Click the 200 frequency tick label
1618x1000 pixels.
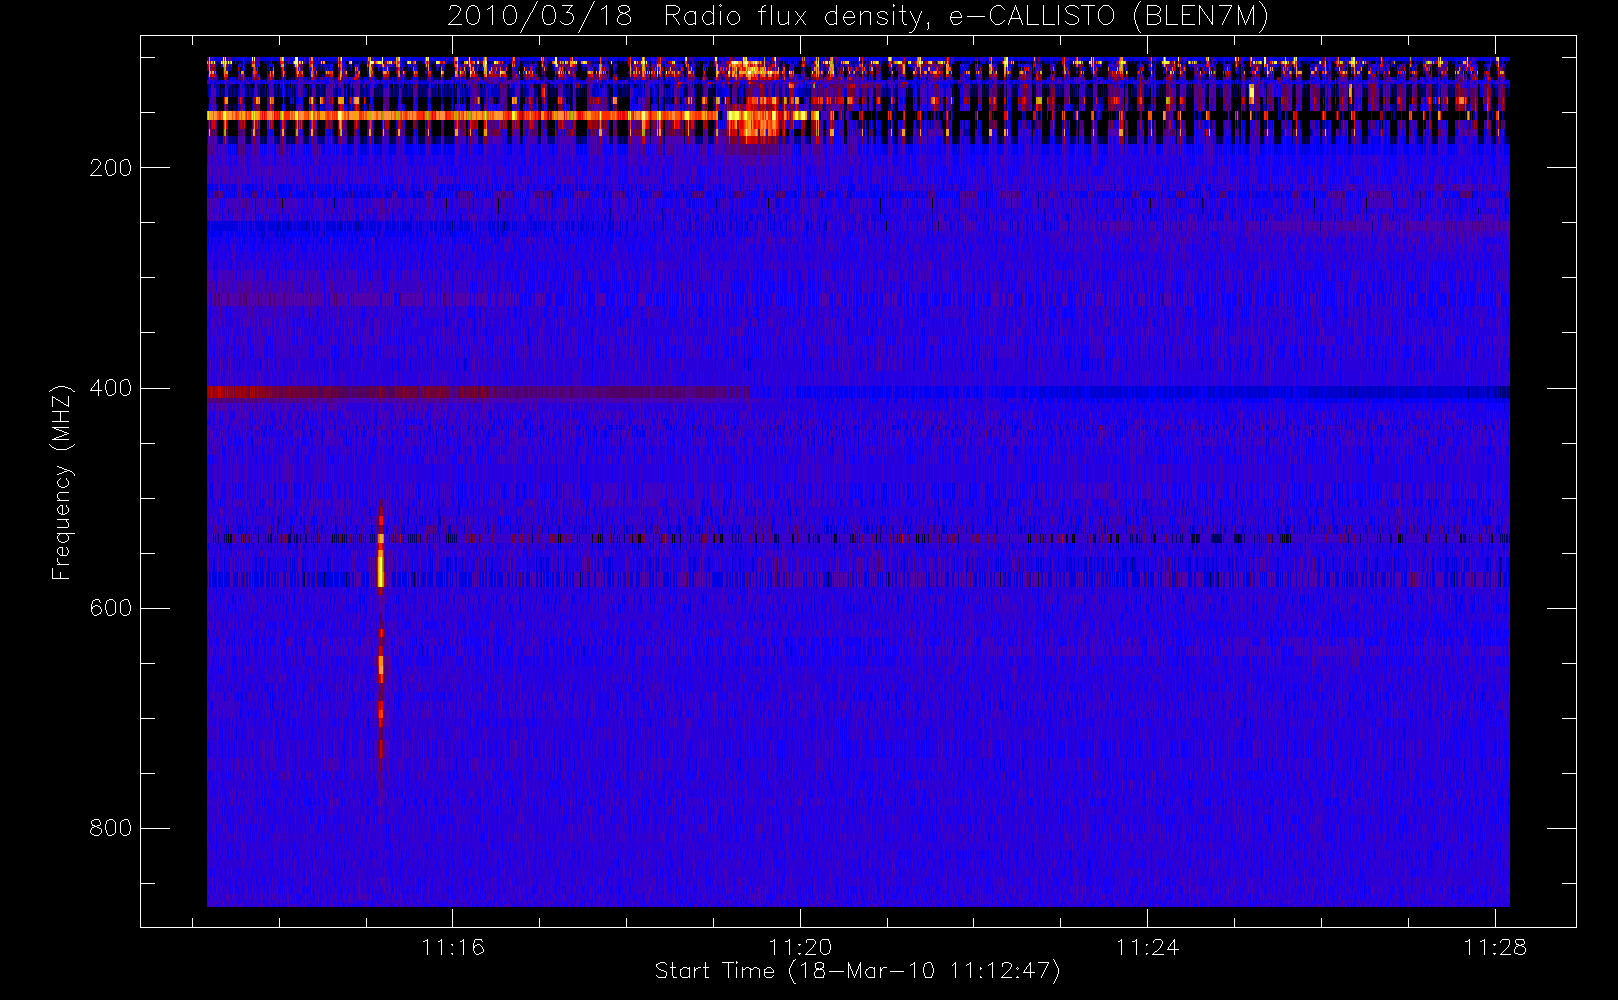110,168
